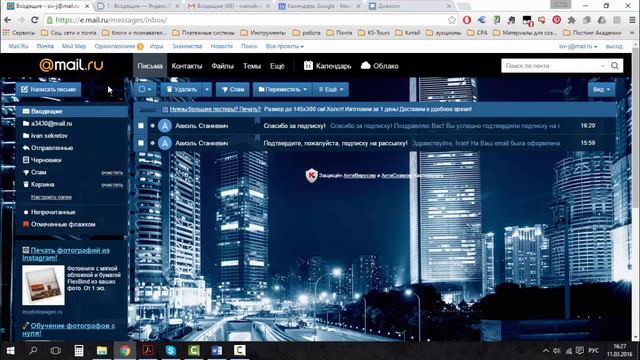640x360 pixels.
Task: Open Word from the taskbar
Action: click(x=217, y=351)
